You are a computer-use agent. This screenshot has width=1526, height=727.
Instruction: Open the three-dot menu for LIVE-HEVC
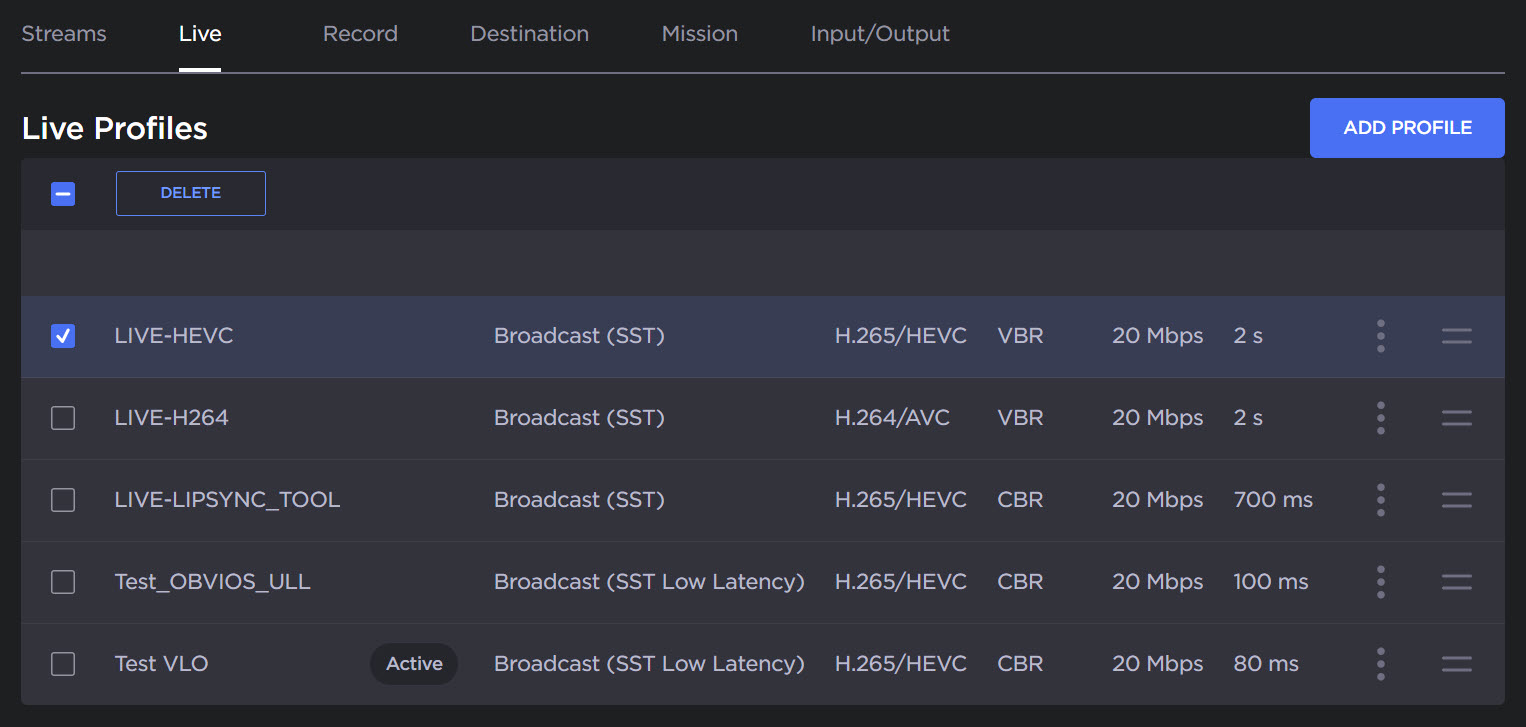tap(1380, 336)
